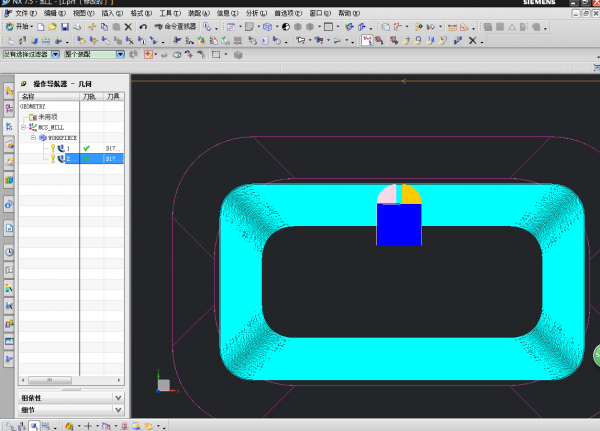Click the Create geometry icon
Viewport: 600px width, 431px height.
tap(34, 40)
